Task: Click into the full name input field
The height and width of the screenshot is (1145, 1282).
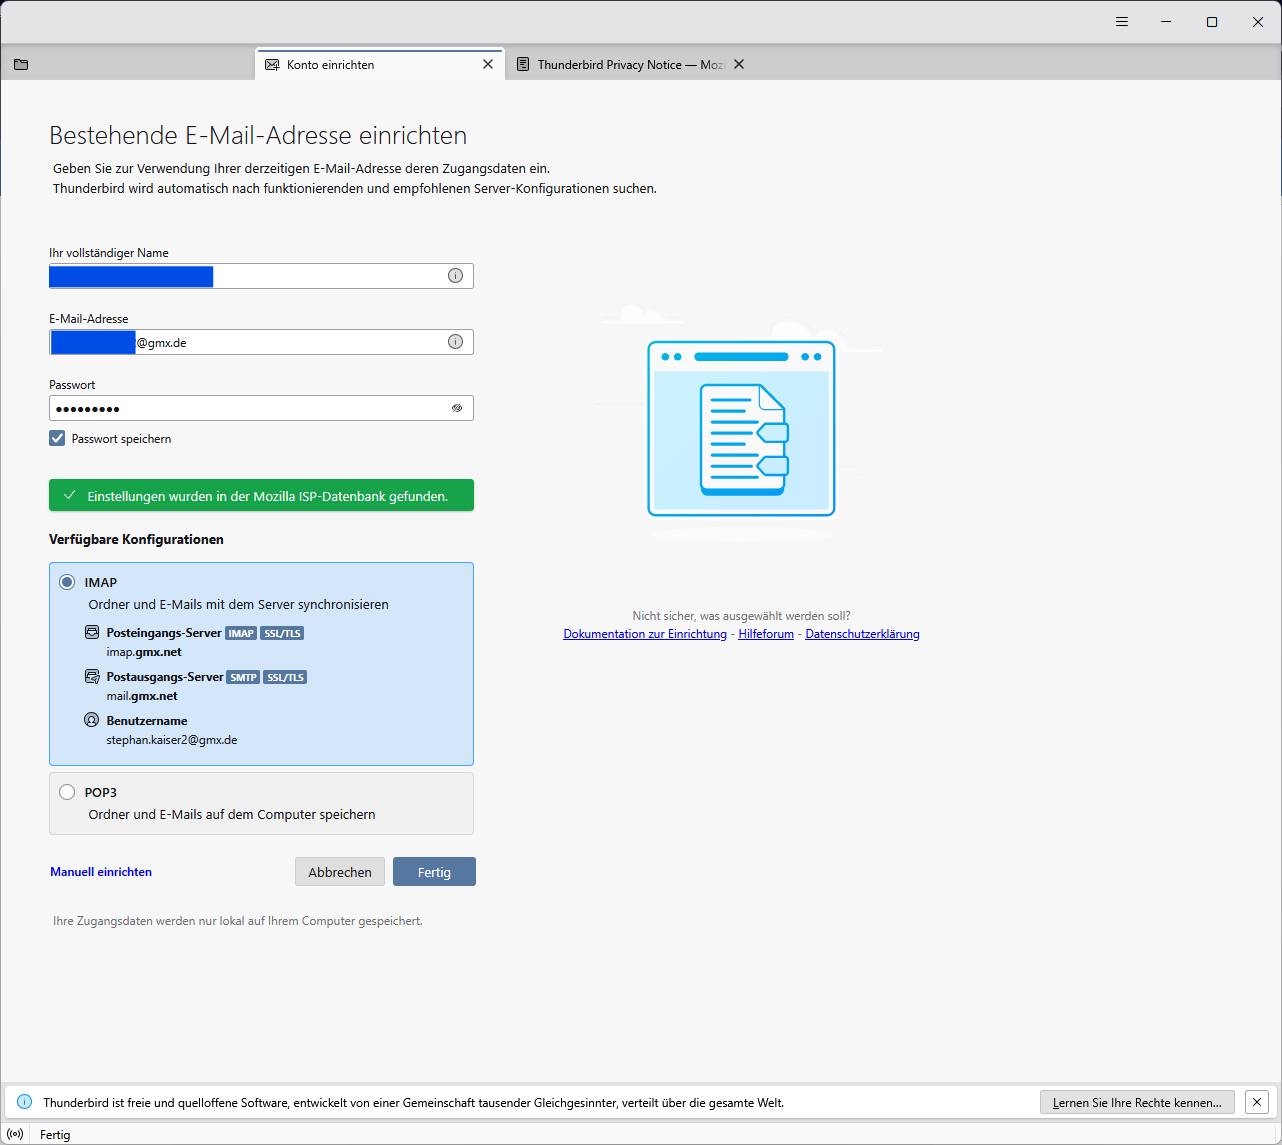Action: 261,276
